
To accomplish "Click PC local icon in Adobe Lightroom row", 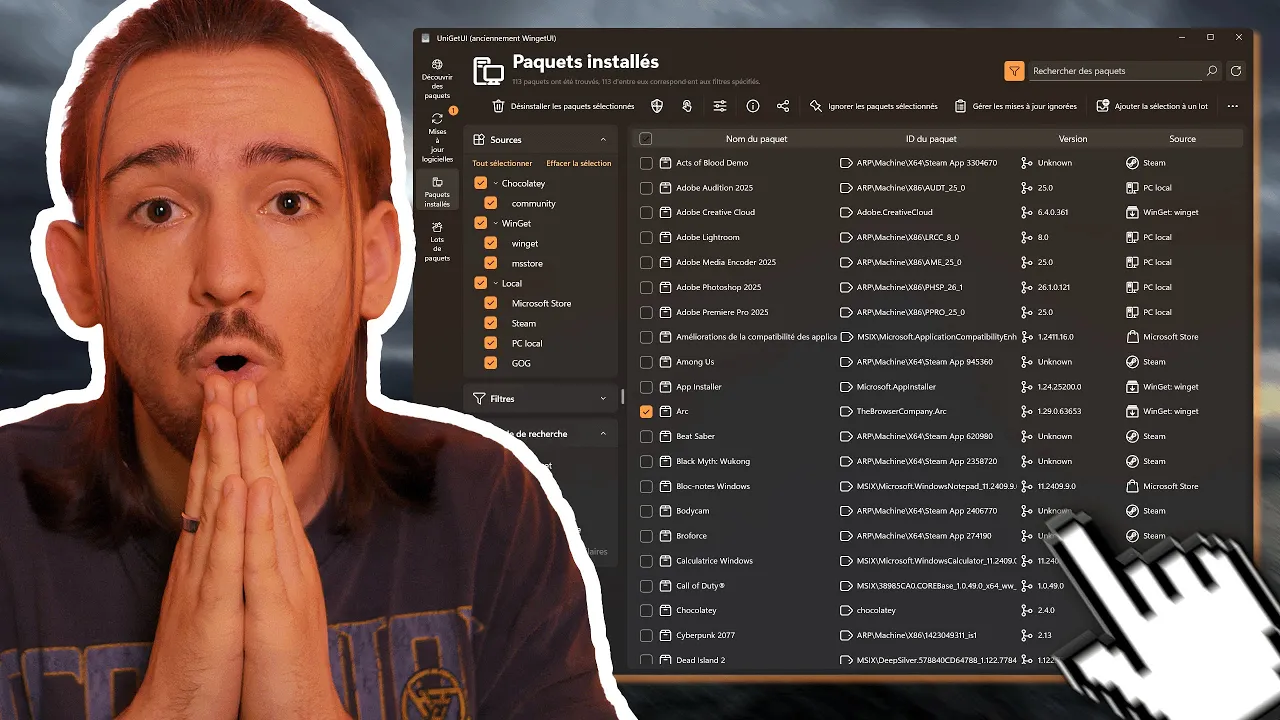I will point(1132,237).
